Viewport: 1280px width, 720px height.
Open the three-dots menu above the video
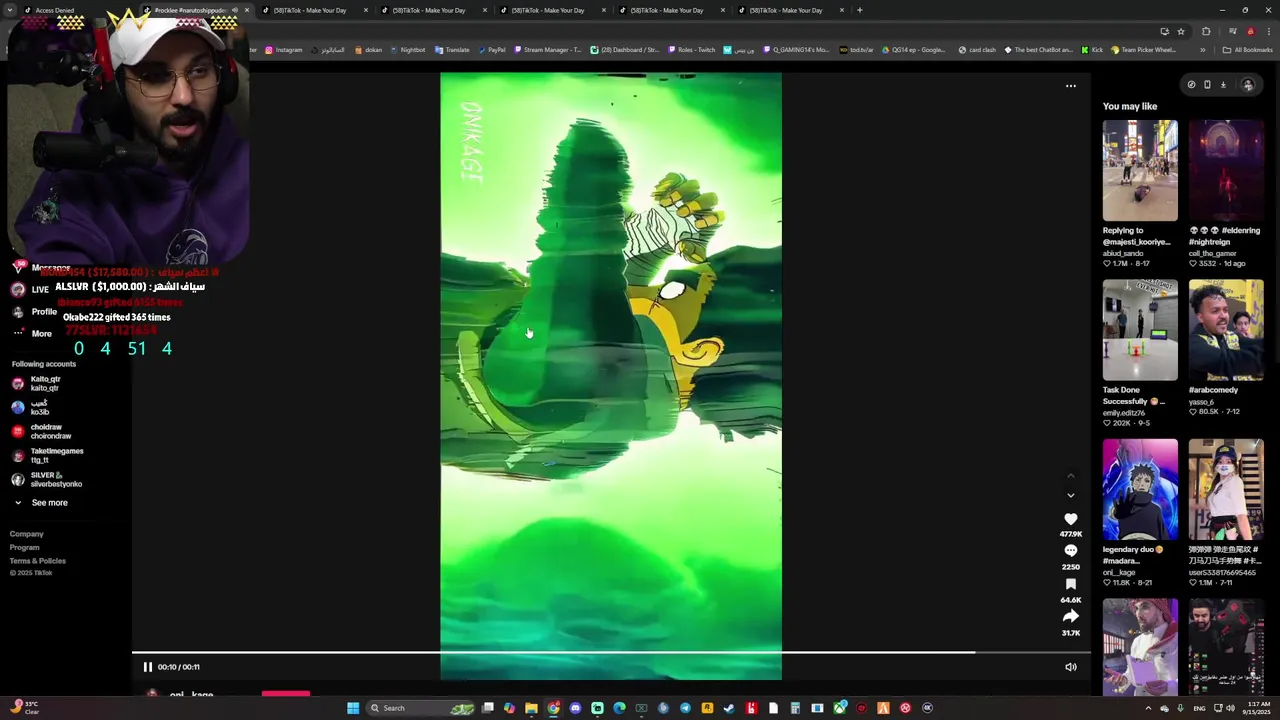coord(1070,86)
